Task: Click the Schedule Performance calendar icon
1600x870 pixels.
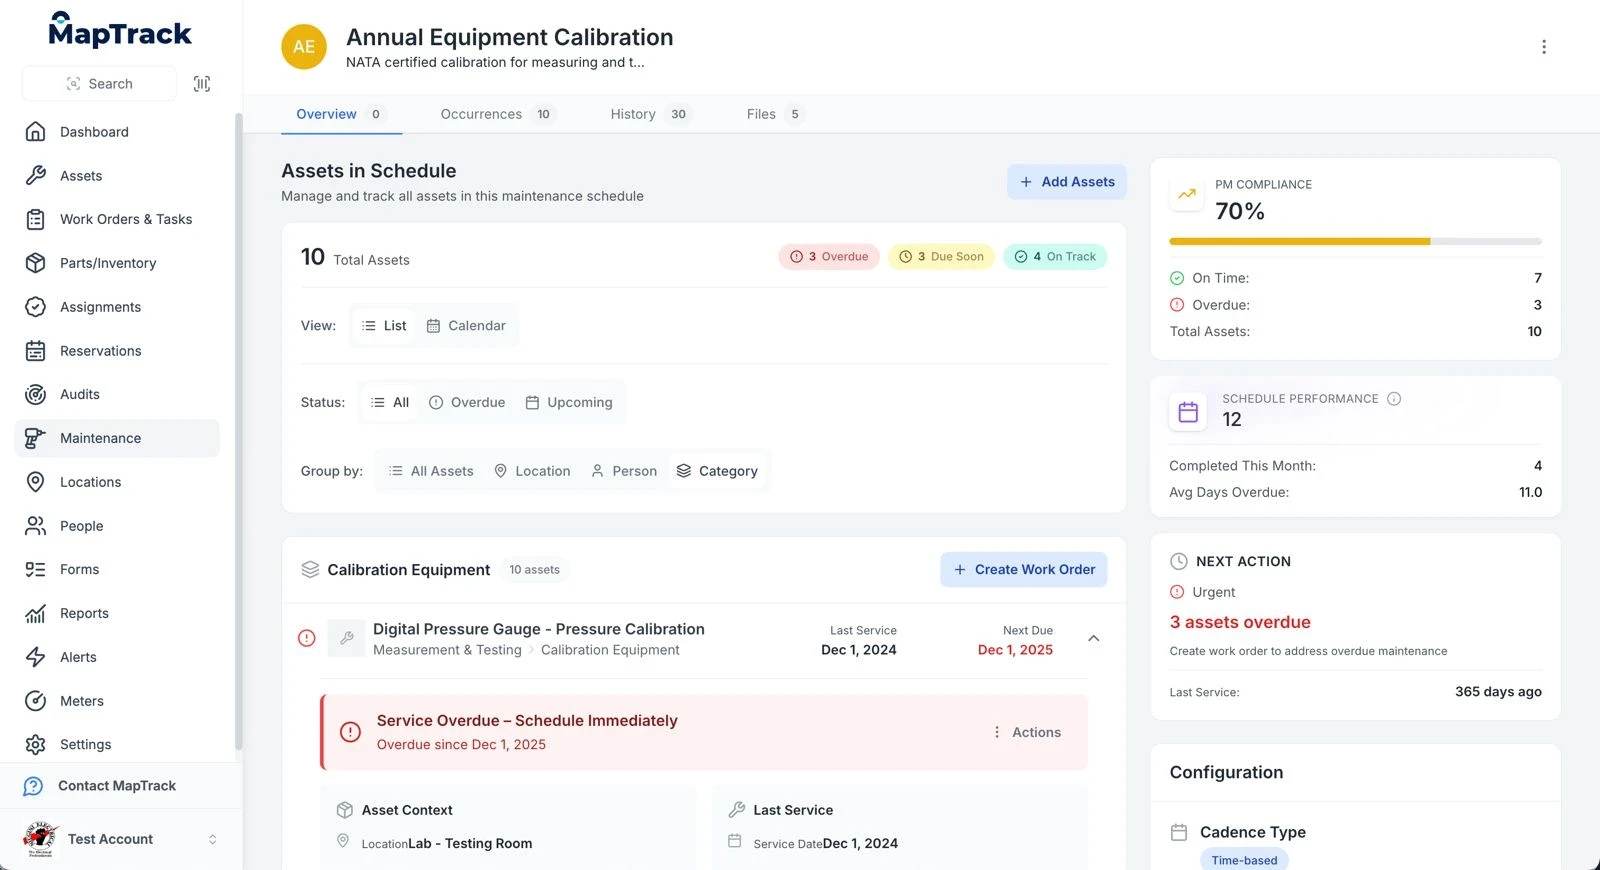Action: tap(1188, 412)
